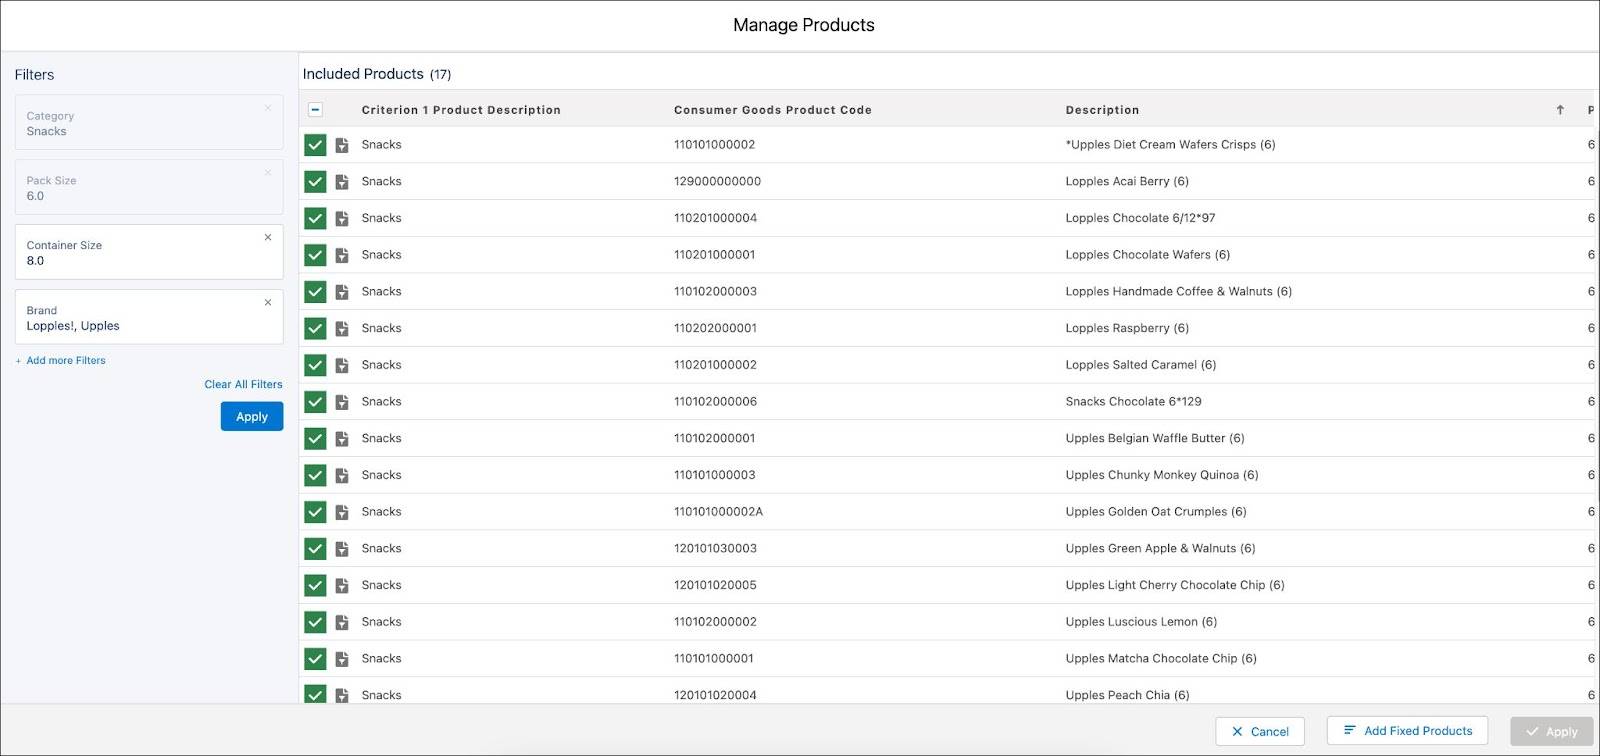Click row icon for Upples Matcha Chocolate Chip

click(342, 658)
